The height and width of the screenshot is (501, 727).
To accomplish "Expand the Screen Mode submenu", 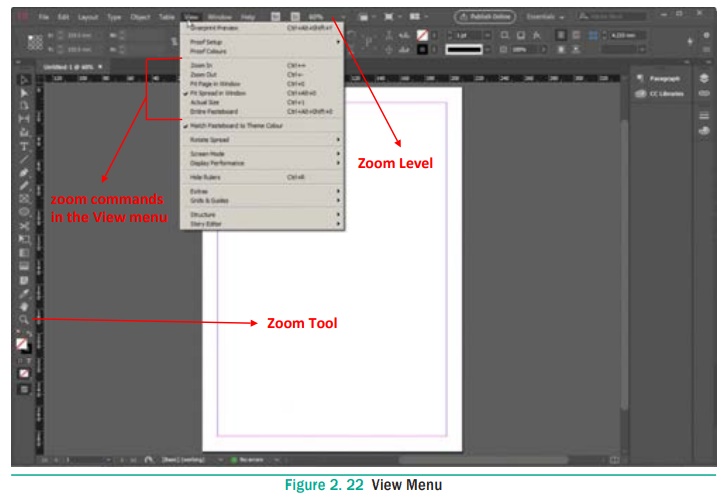I will tap(262, 153).
